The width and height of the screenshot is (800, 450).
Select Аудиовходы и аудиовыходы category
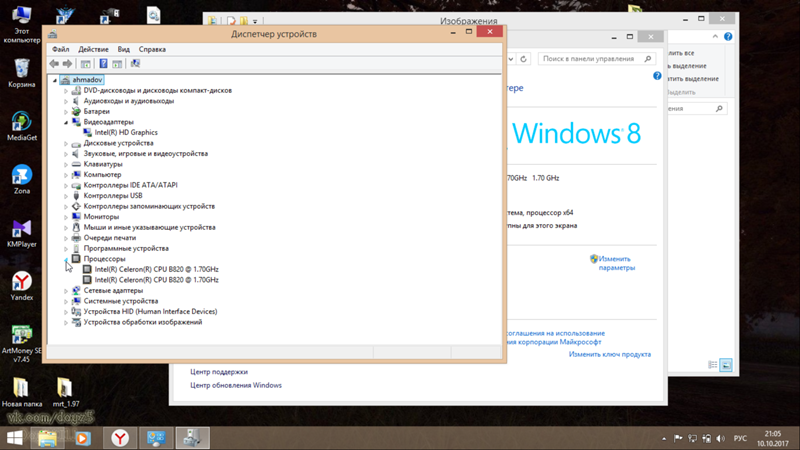[129, 101]
